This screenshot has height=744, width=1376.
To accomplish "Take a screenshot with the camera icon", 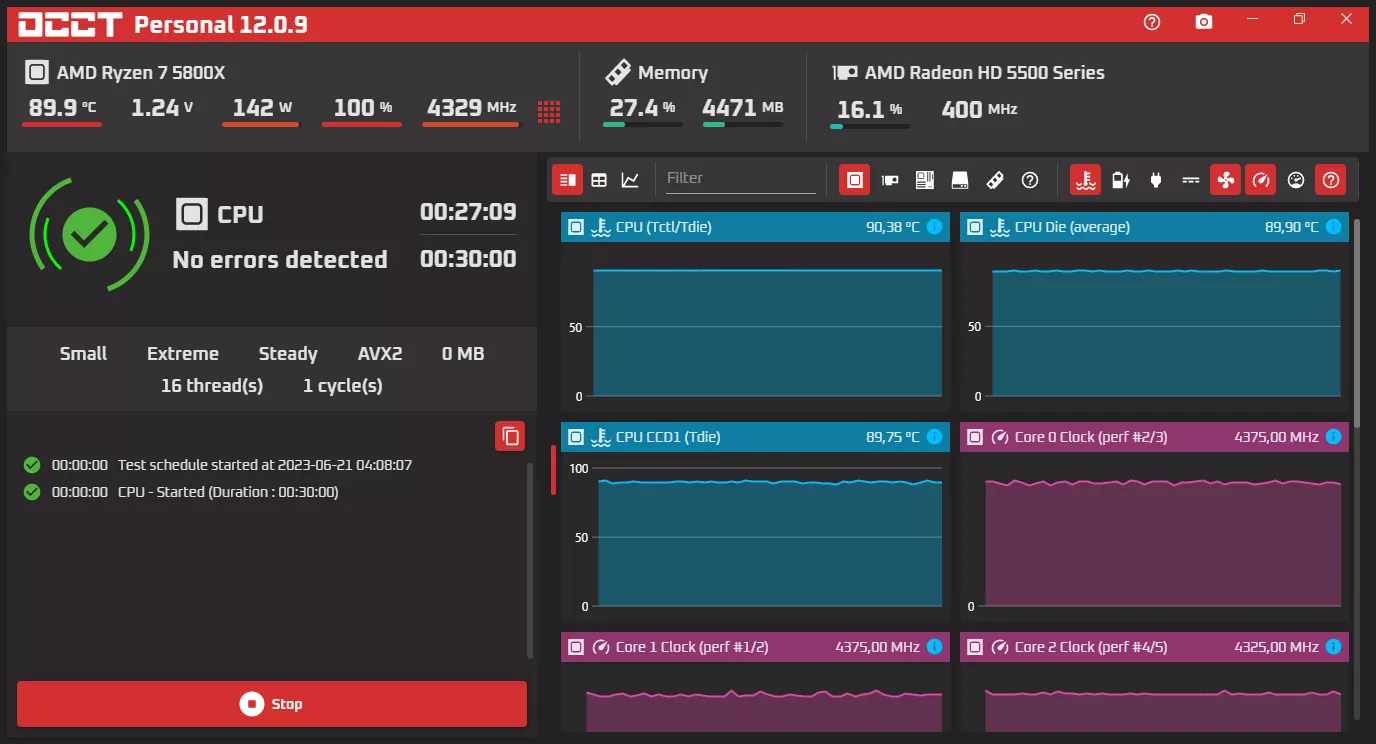I will (x=1204, y=22).
